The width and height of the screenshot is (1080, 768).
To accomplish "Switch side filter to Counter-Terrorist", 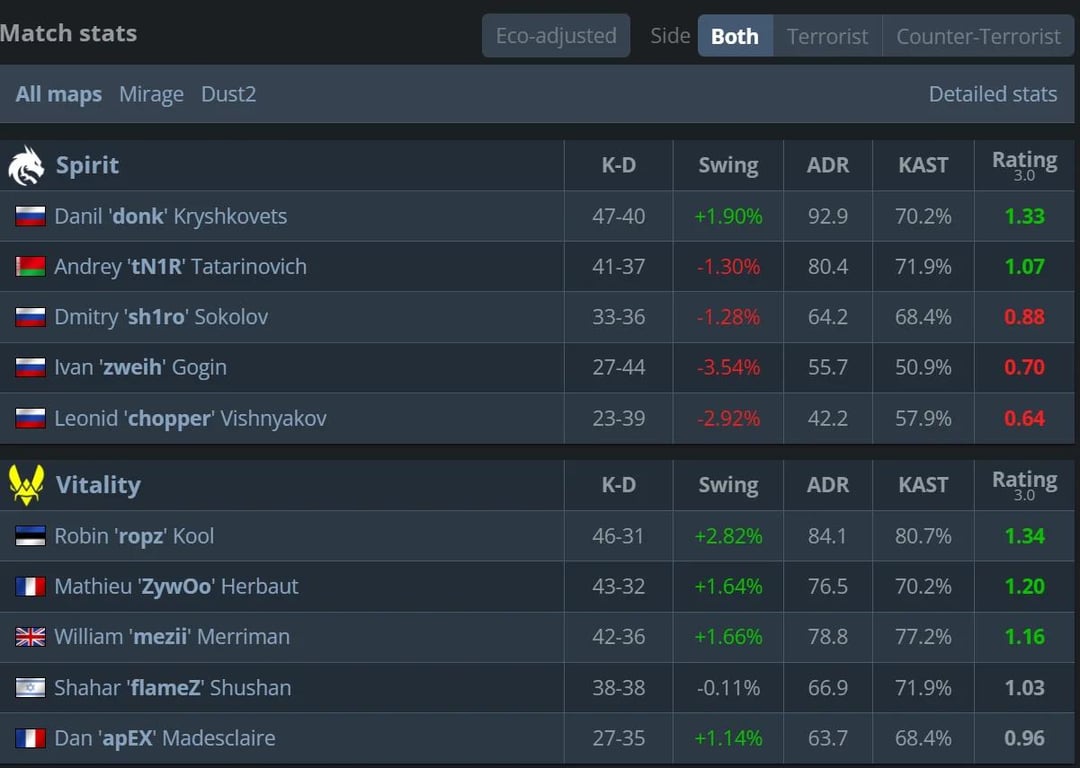I will [x=978, y=36].
